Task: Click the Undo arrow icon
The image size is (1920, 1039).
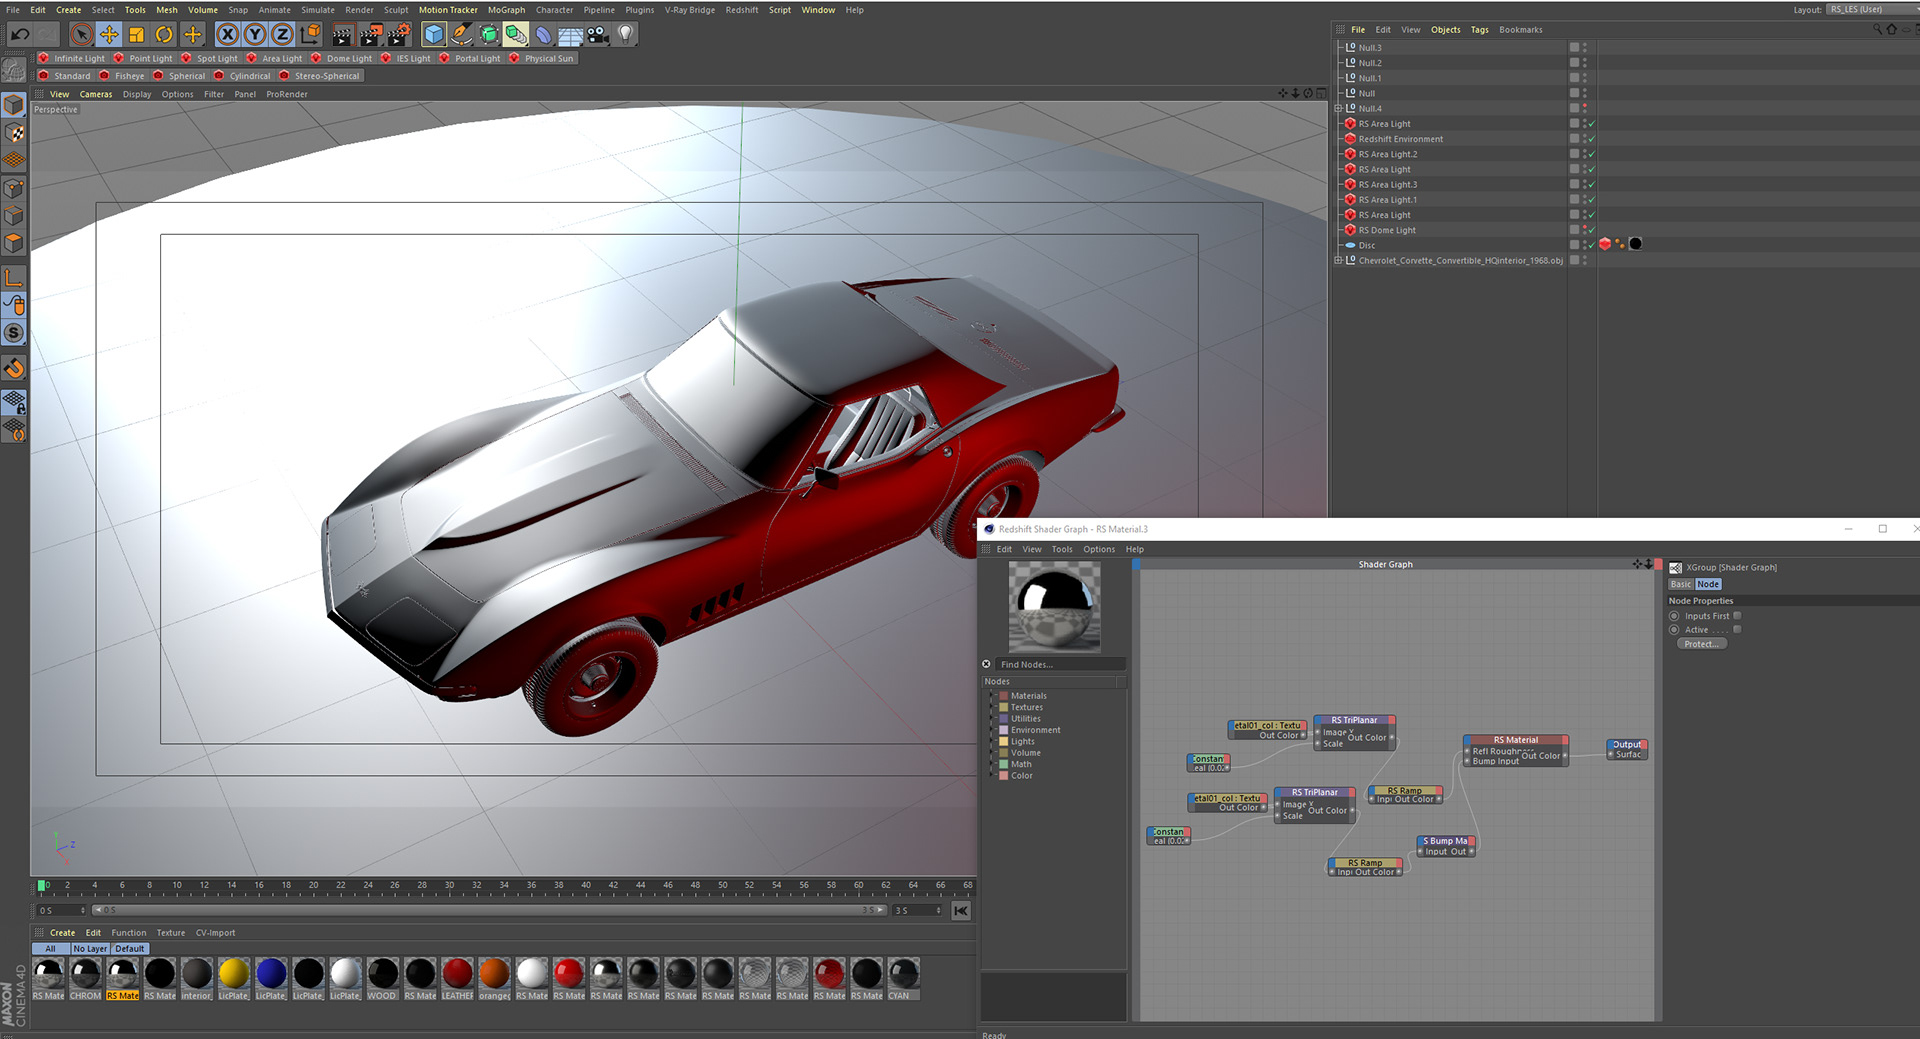Action: point(20,35)
